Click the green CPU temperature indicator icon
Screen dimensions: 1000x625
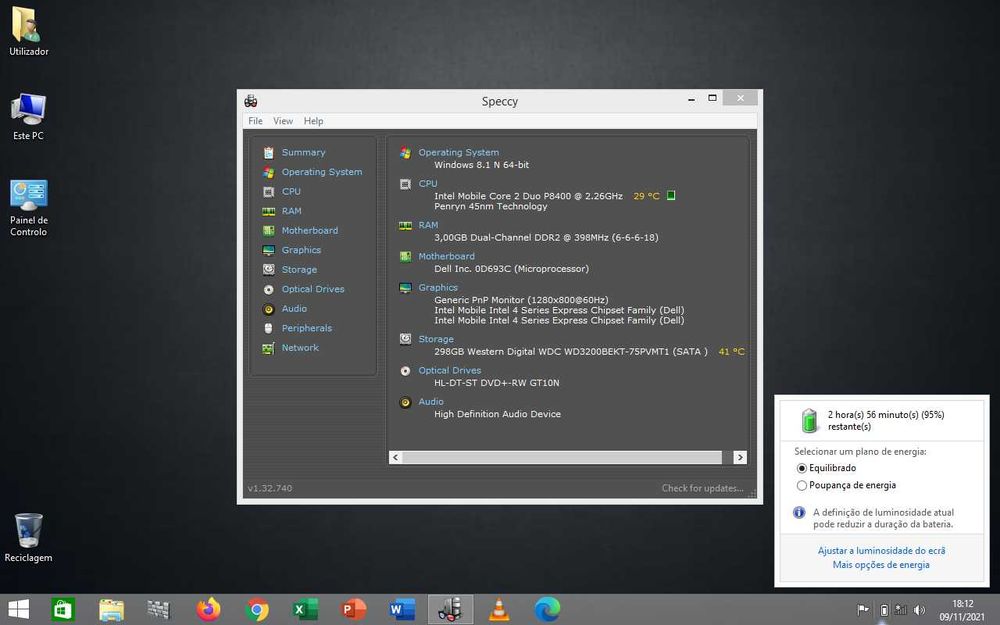click(x=671, y=196)
